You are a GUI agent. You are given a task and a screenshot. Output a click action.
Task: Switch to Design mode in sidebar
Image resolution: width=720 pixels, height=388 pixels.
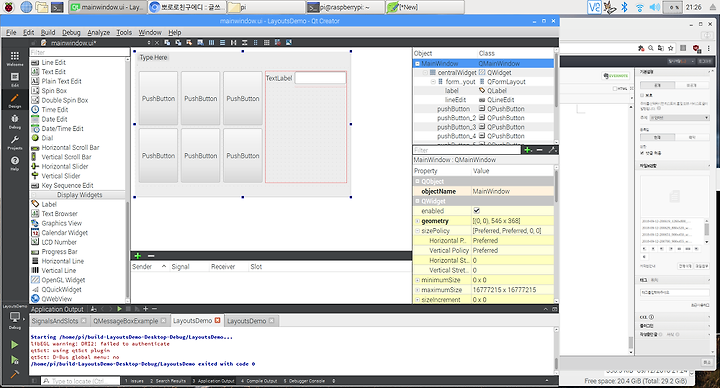(x=15, y=100)
